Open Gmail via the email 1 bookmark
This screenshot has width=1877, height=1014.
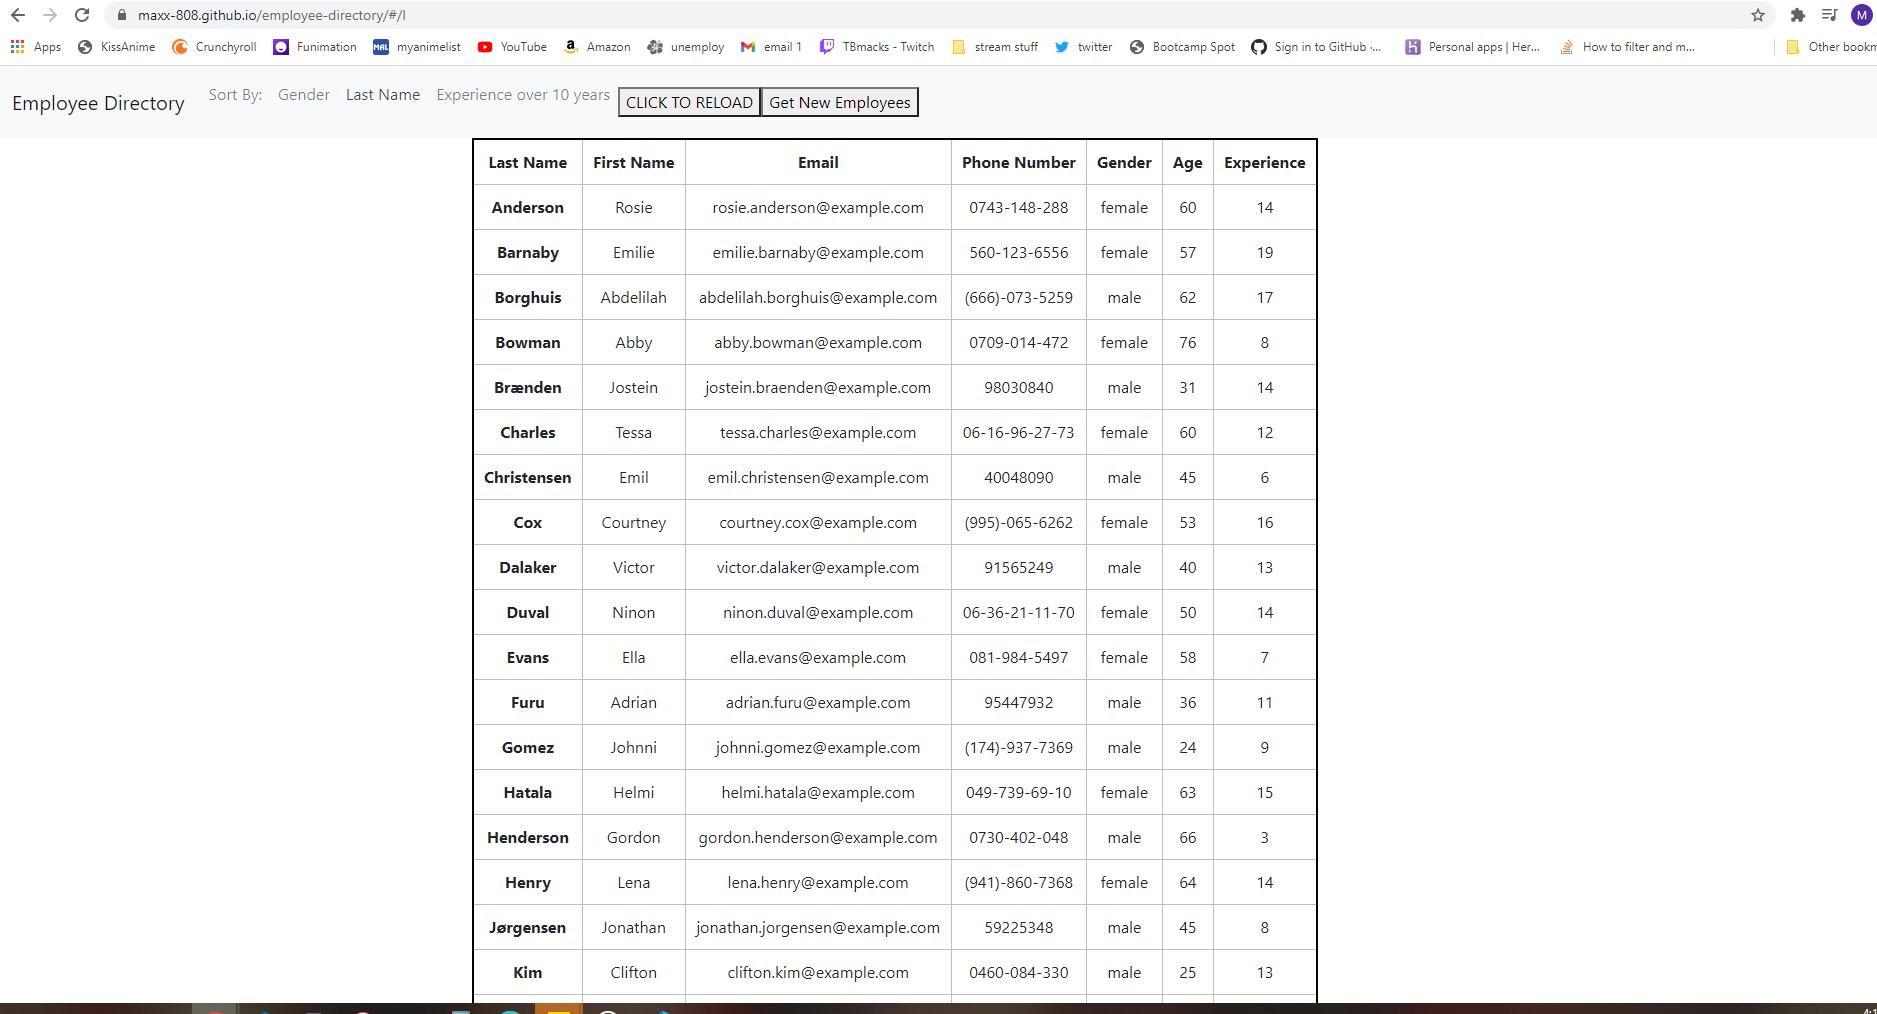[770, 47]
